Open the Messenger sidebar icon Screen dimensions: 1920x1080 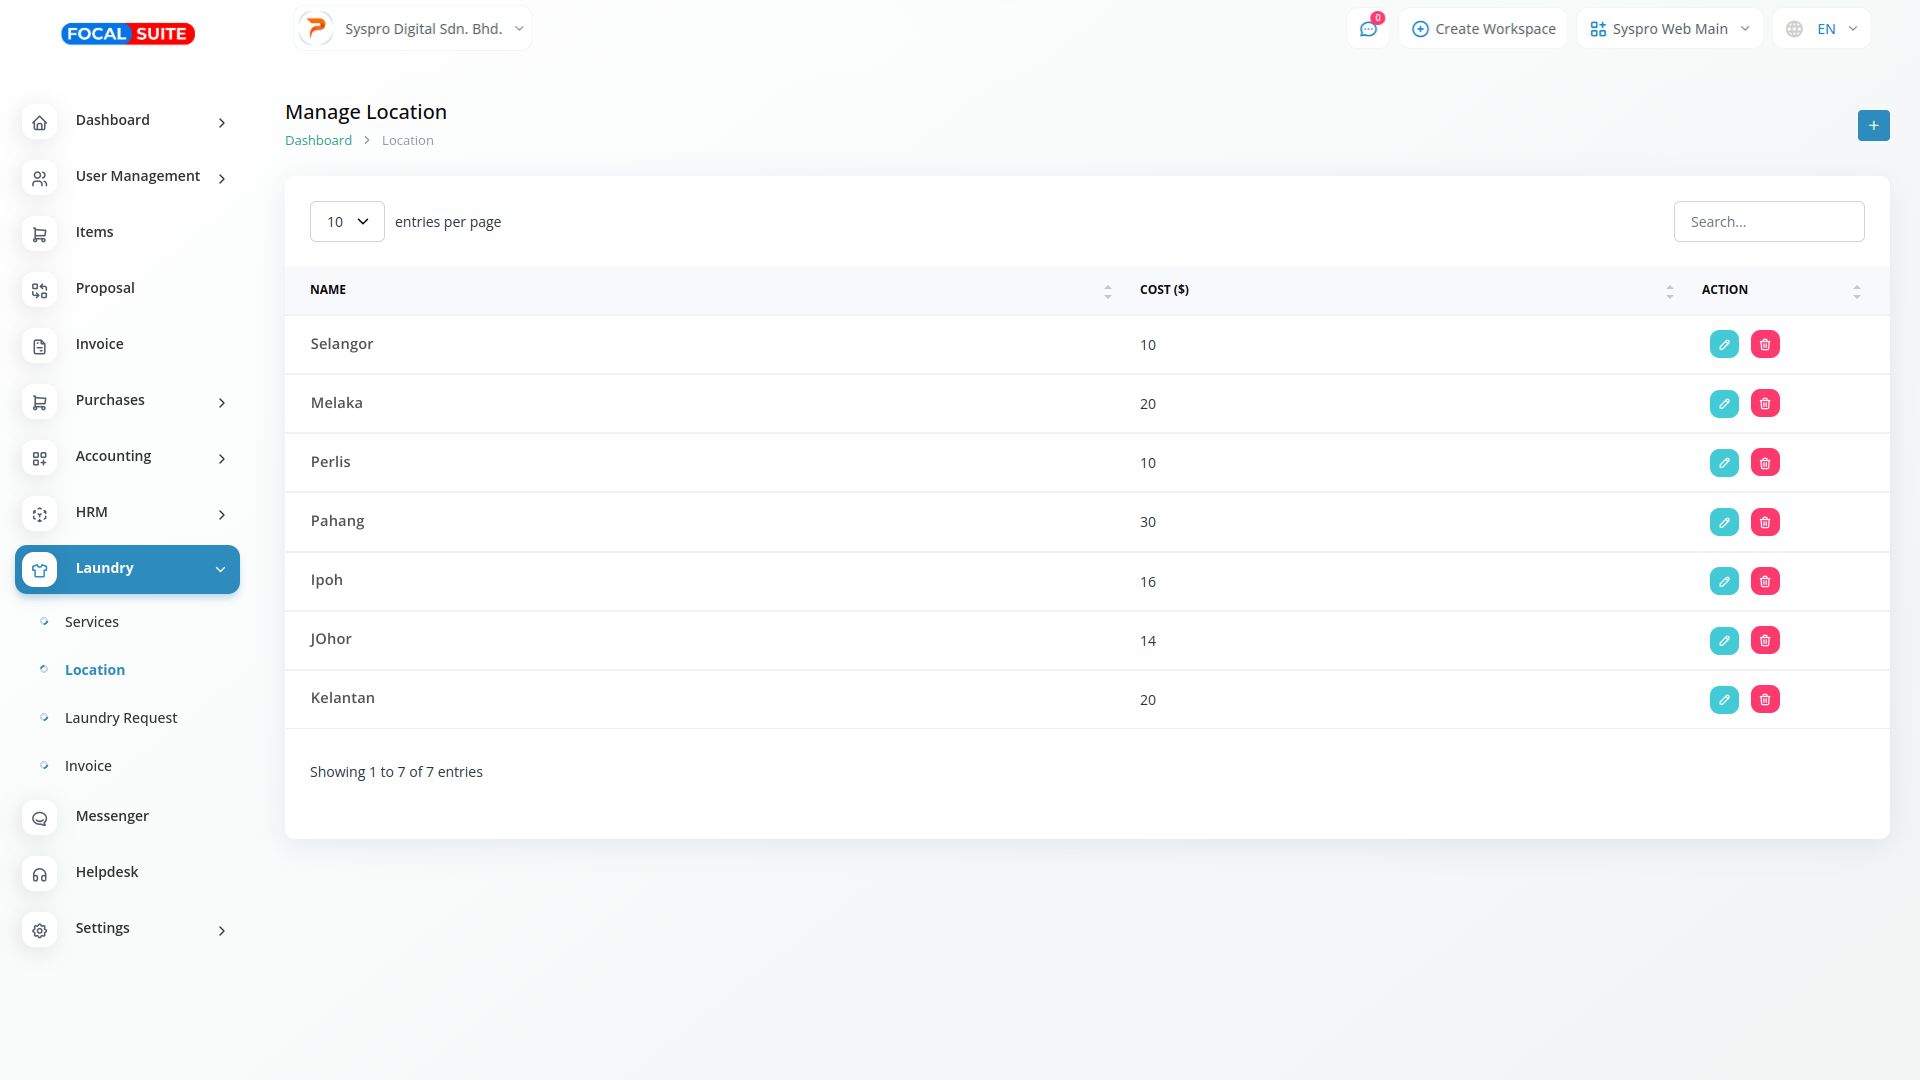(40, 819)
